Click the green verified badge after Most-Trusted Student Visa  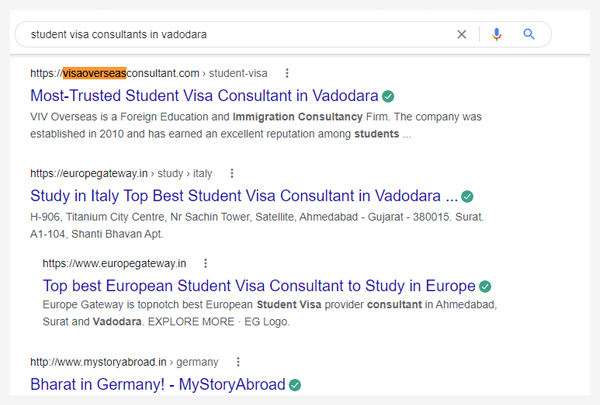[x=388, y=96]
